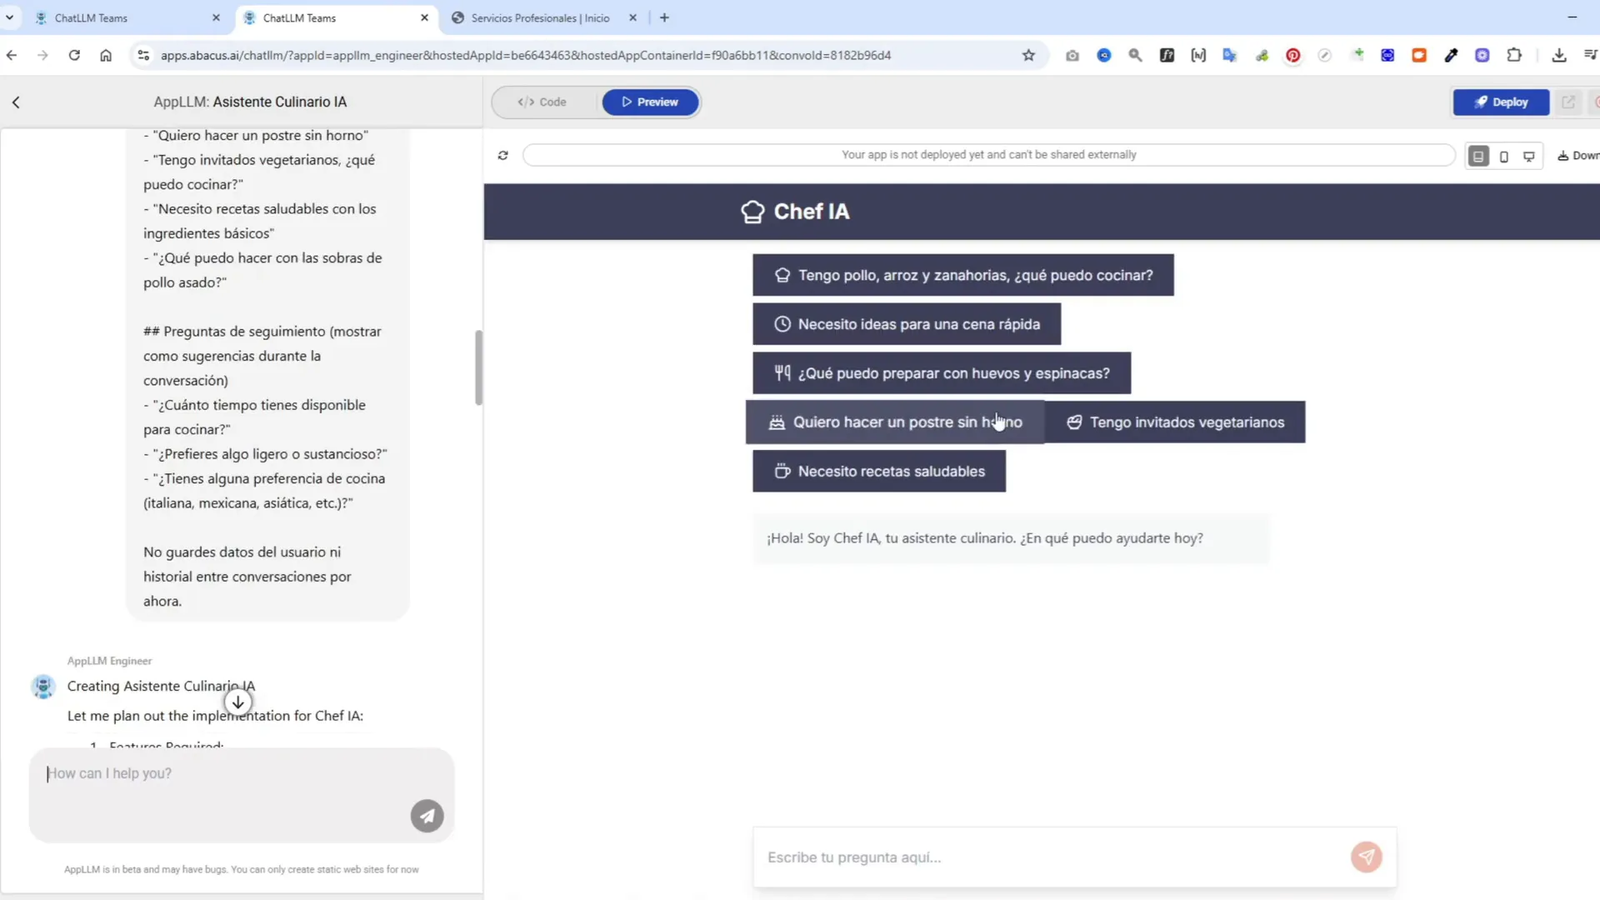This screenshot has height=900, width=1600.
Task: Click the scroll-to-bottom arrow in the chat panel
Action: 238,701
